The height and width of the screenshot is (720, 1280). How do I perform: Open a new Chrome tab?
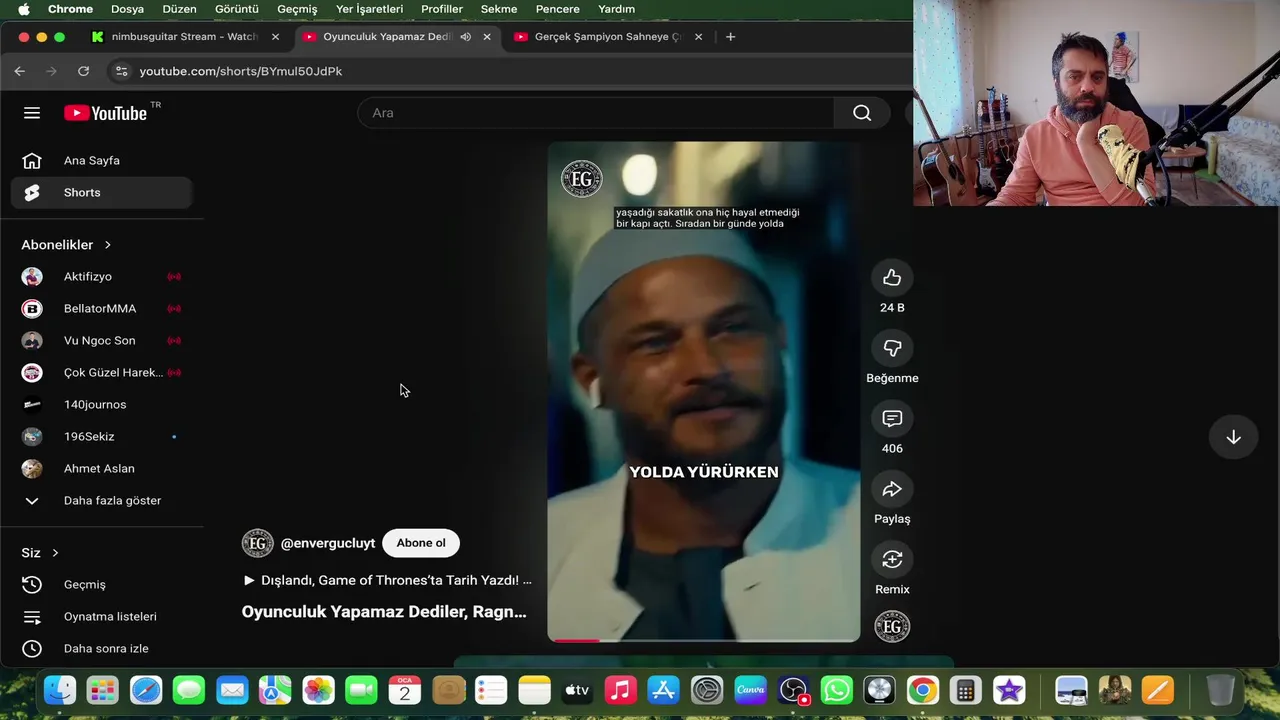click(x=730, y=37)
